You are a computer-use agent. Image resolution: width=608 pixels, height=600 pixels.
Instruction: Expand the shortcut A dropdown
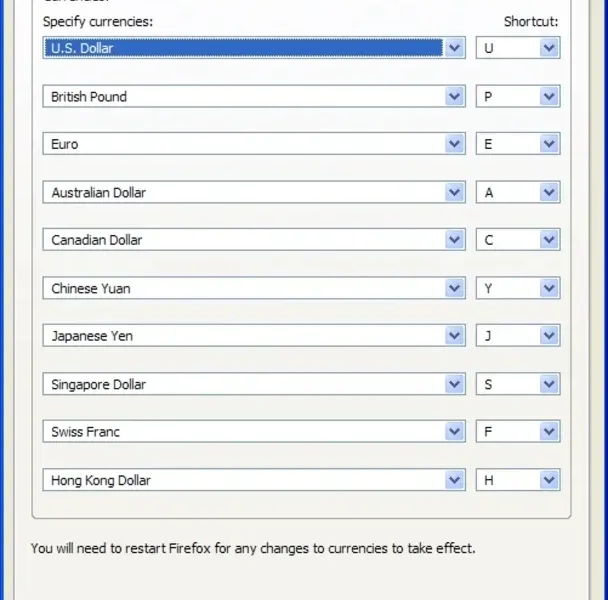pos(549,192)
